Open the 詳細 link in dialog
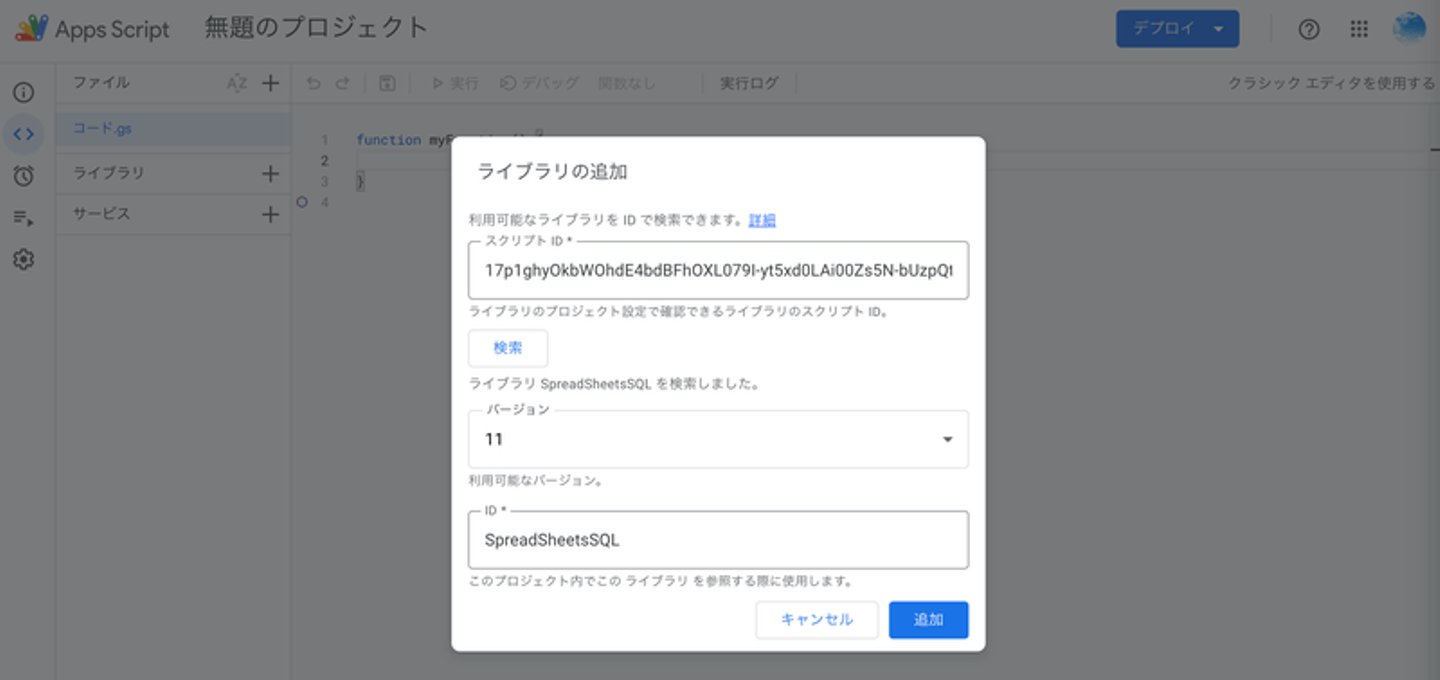The image size is (1440, 680). (x=762, y=220)
